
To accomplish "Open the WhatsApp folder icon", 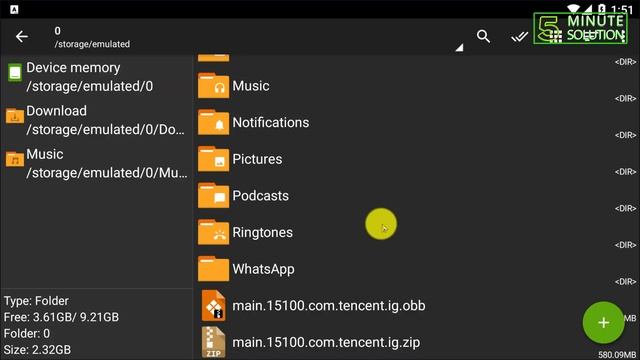I will [213, 269].
